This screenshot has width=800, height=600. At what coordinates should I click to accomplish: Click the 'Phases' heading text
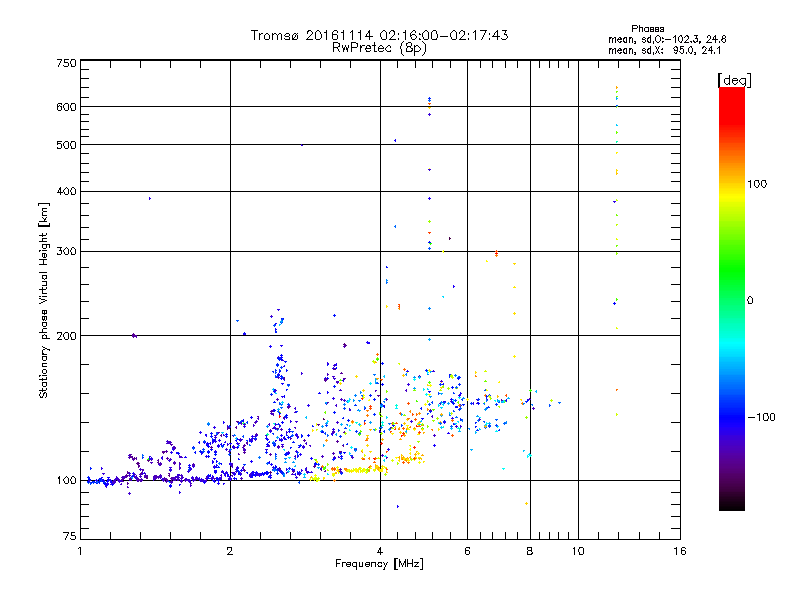point(647,29)
